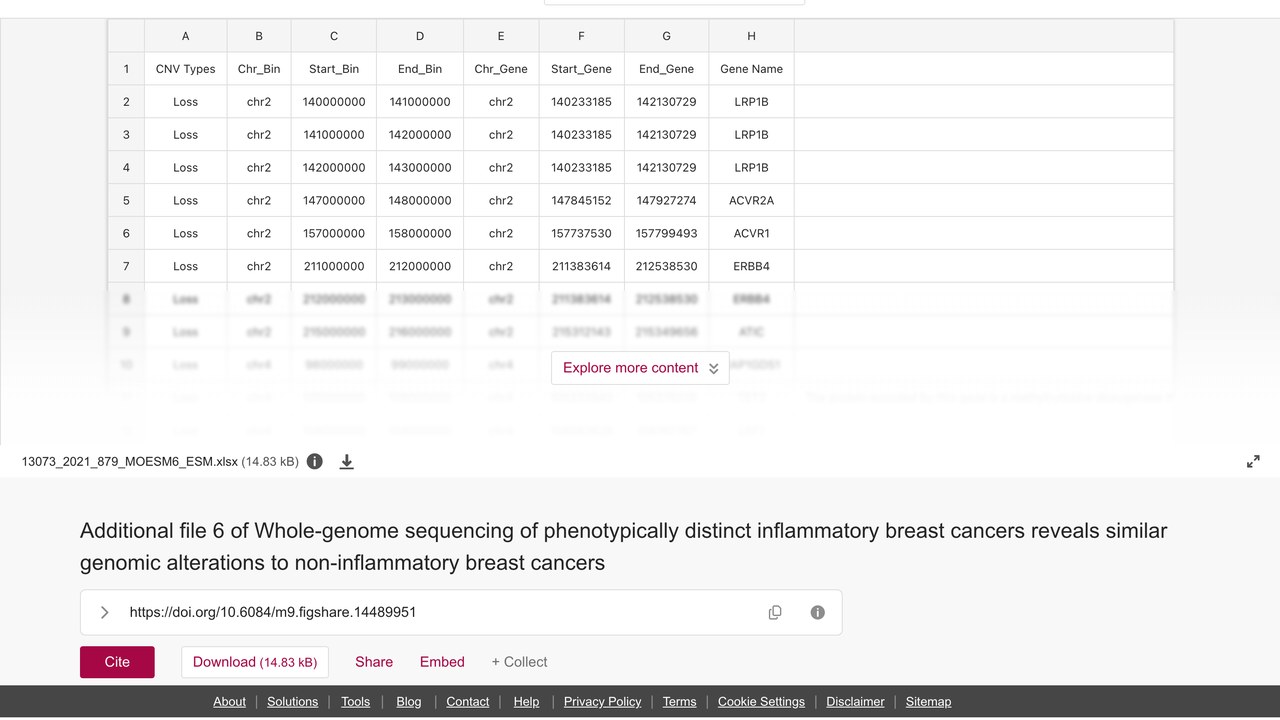Viewport: 1280px width, 720px height.
Task: Click the cell containing 157799493
Action: pos(667,233)
